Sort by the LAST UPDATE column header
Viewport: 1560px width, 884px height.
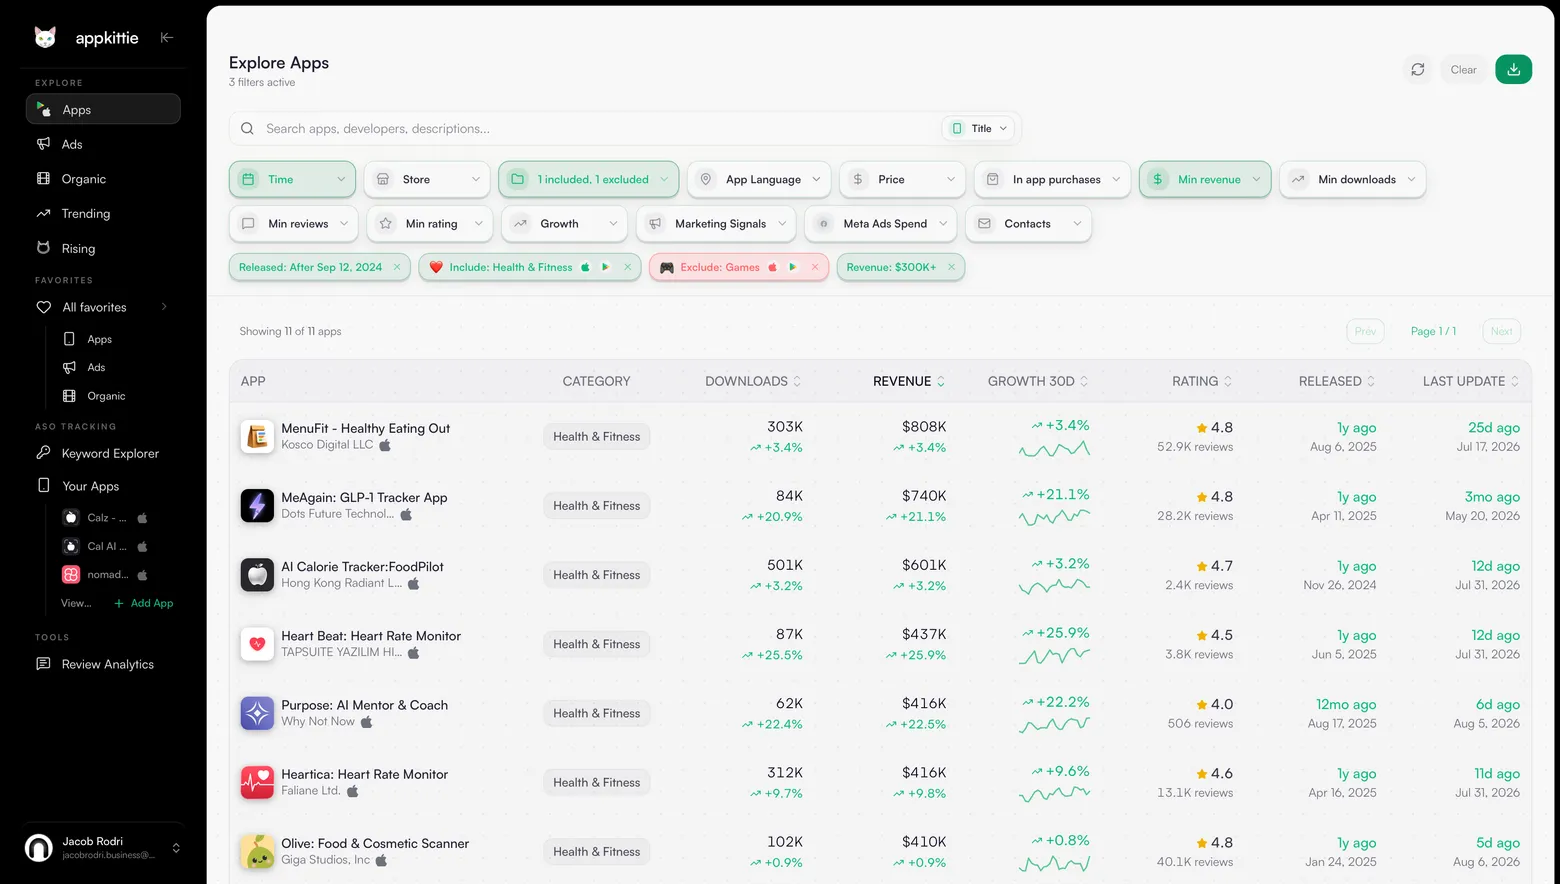tap(1471, 381)
